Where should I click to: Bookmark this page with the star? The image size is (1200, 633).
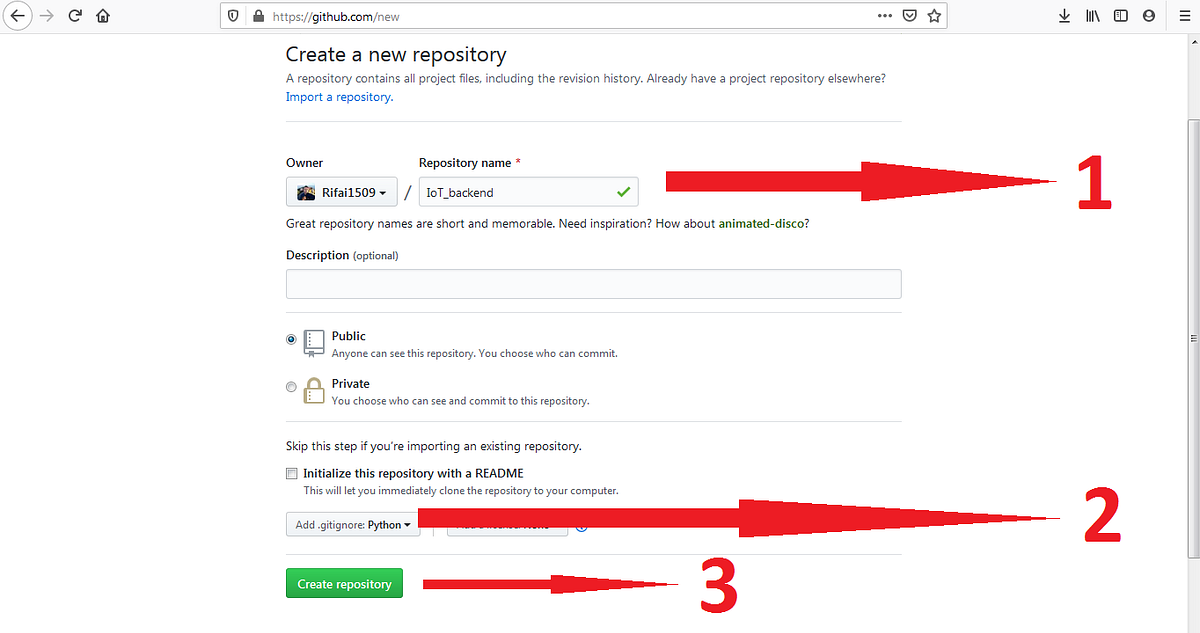point(934,15)
